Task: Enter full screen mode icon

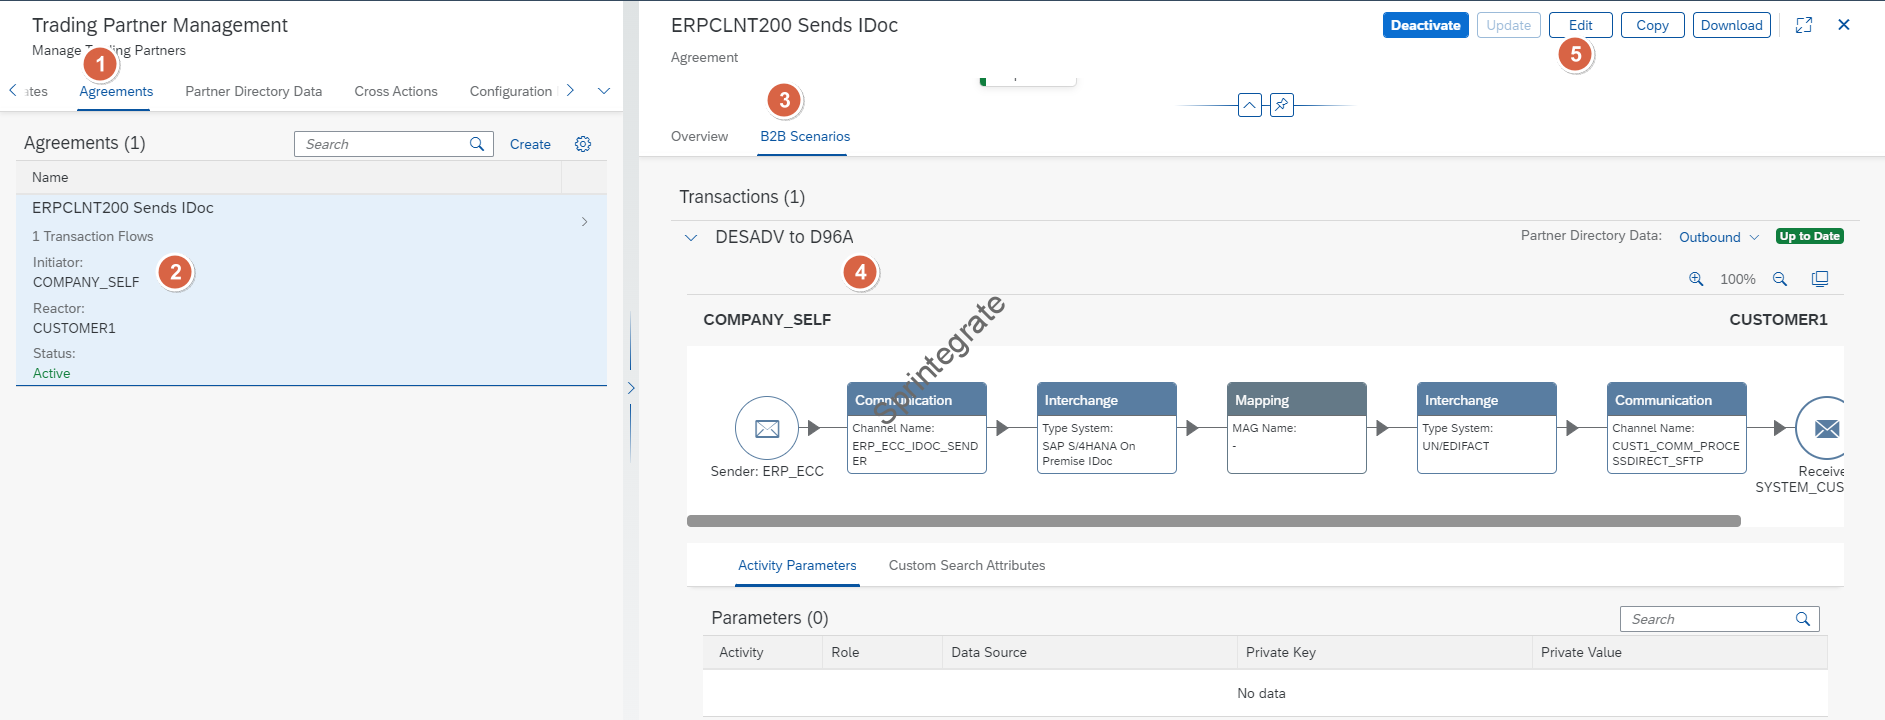Action: point(1804,25)
